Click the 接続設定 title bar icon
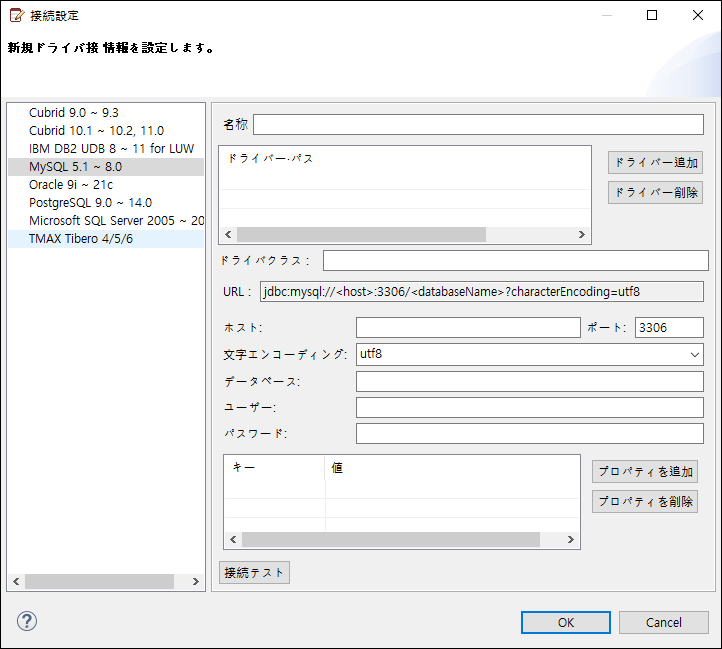722x649 pixels. tap(17, 15)
